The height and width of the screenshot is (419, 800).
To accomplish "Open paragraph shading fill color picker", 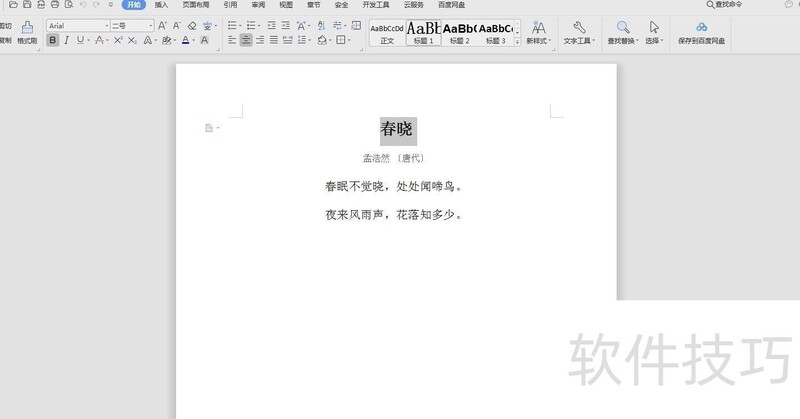I will 322,40.
